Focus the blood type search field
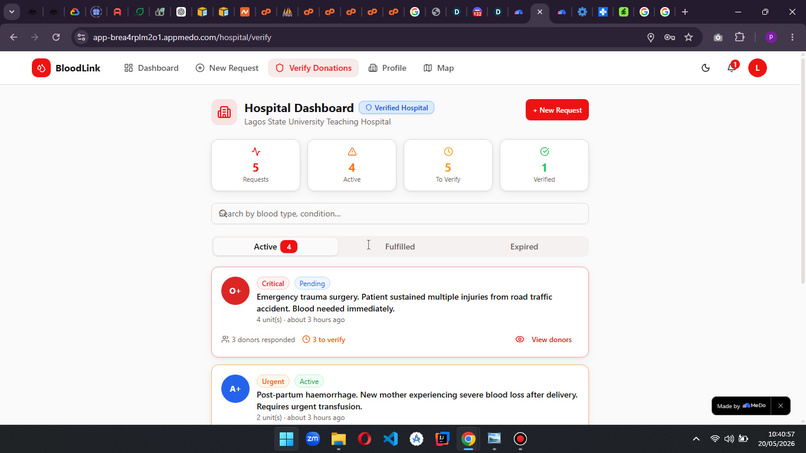Screen dimensions: 806x453 [399, 213]
